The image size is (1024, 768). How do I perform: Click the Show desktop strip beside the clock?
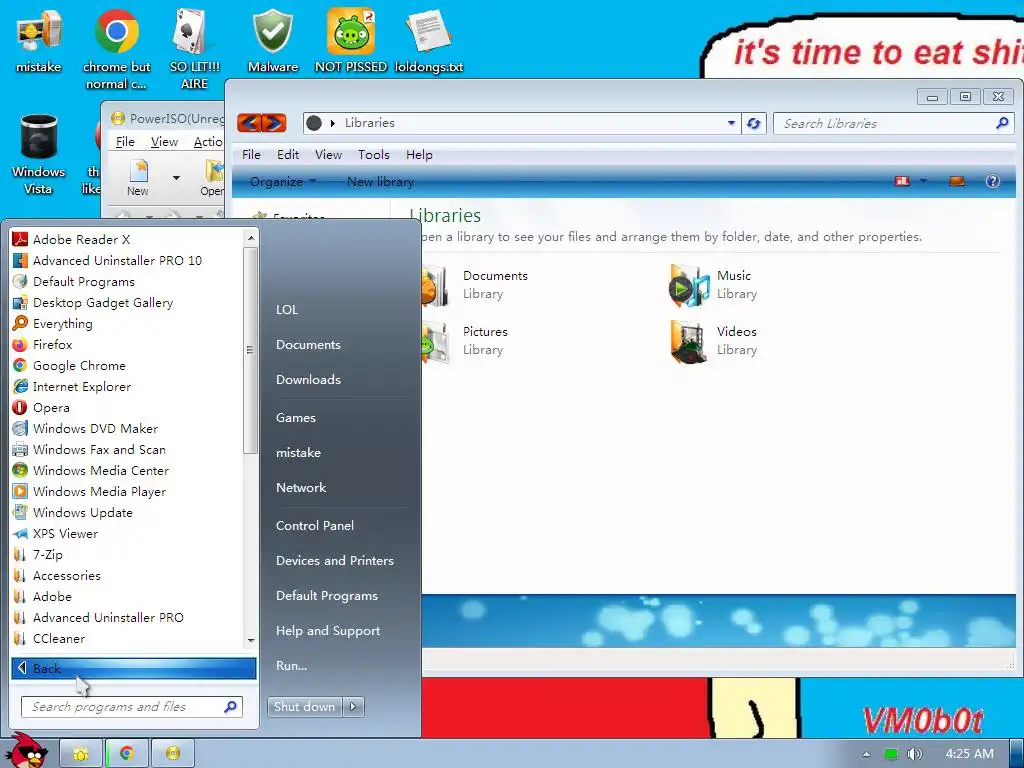pyautogui.click(x=1016, y=754)
